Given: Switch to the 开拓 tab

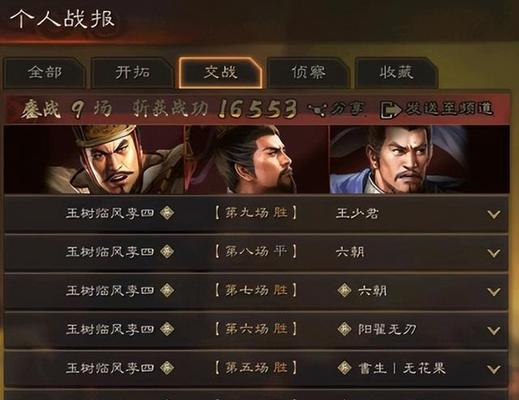Looking at the screenshot, I should (132, 73).
